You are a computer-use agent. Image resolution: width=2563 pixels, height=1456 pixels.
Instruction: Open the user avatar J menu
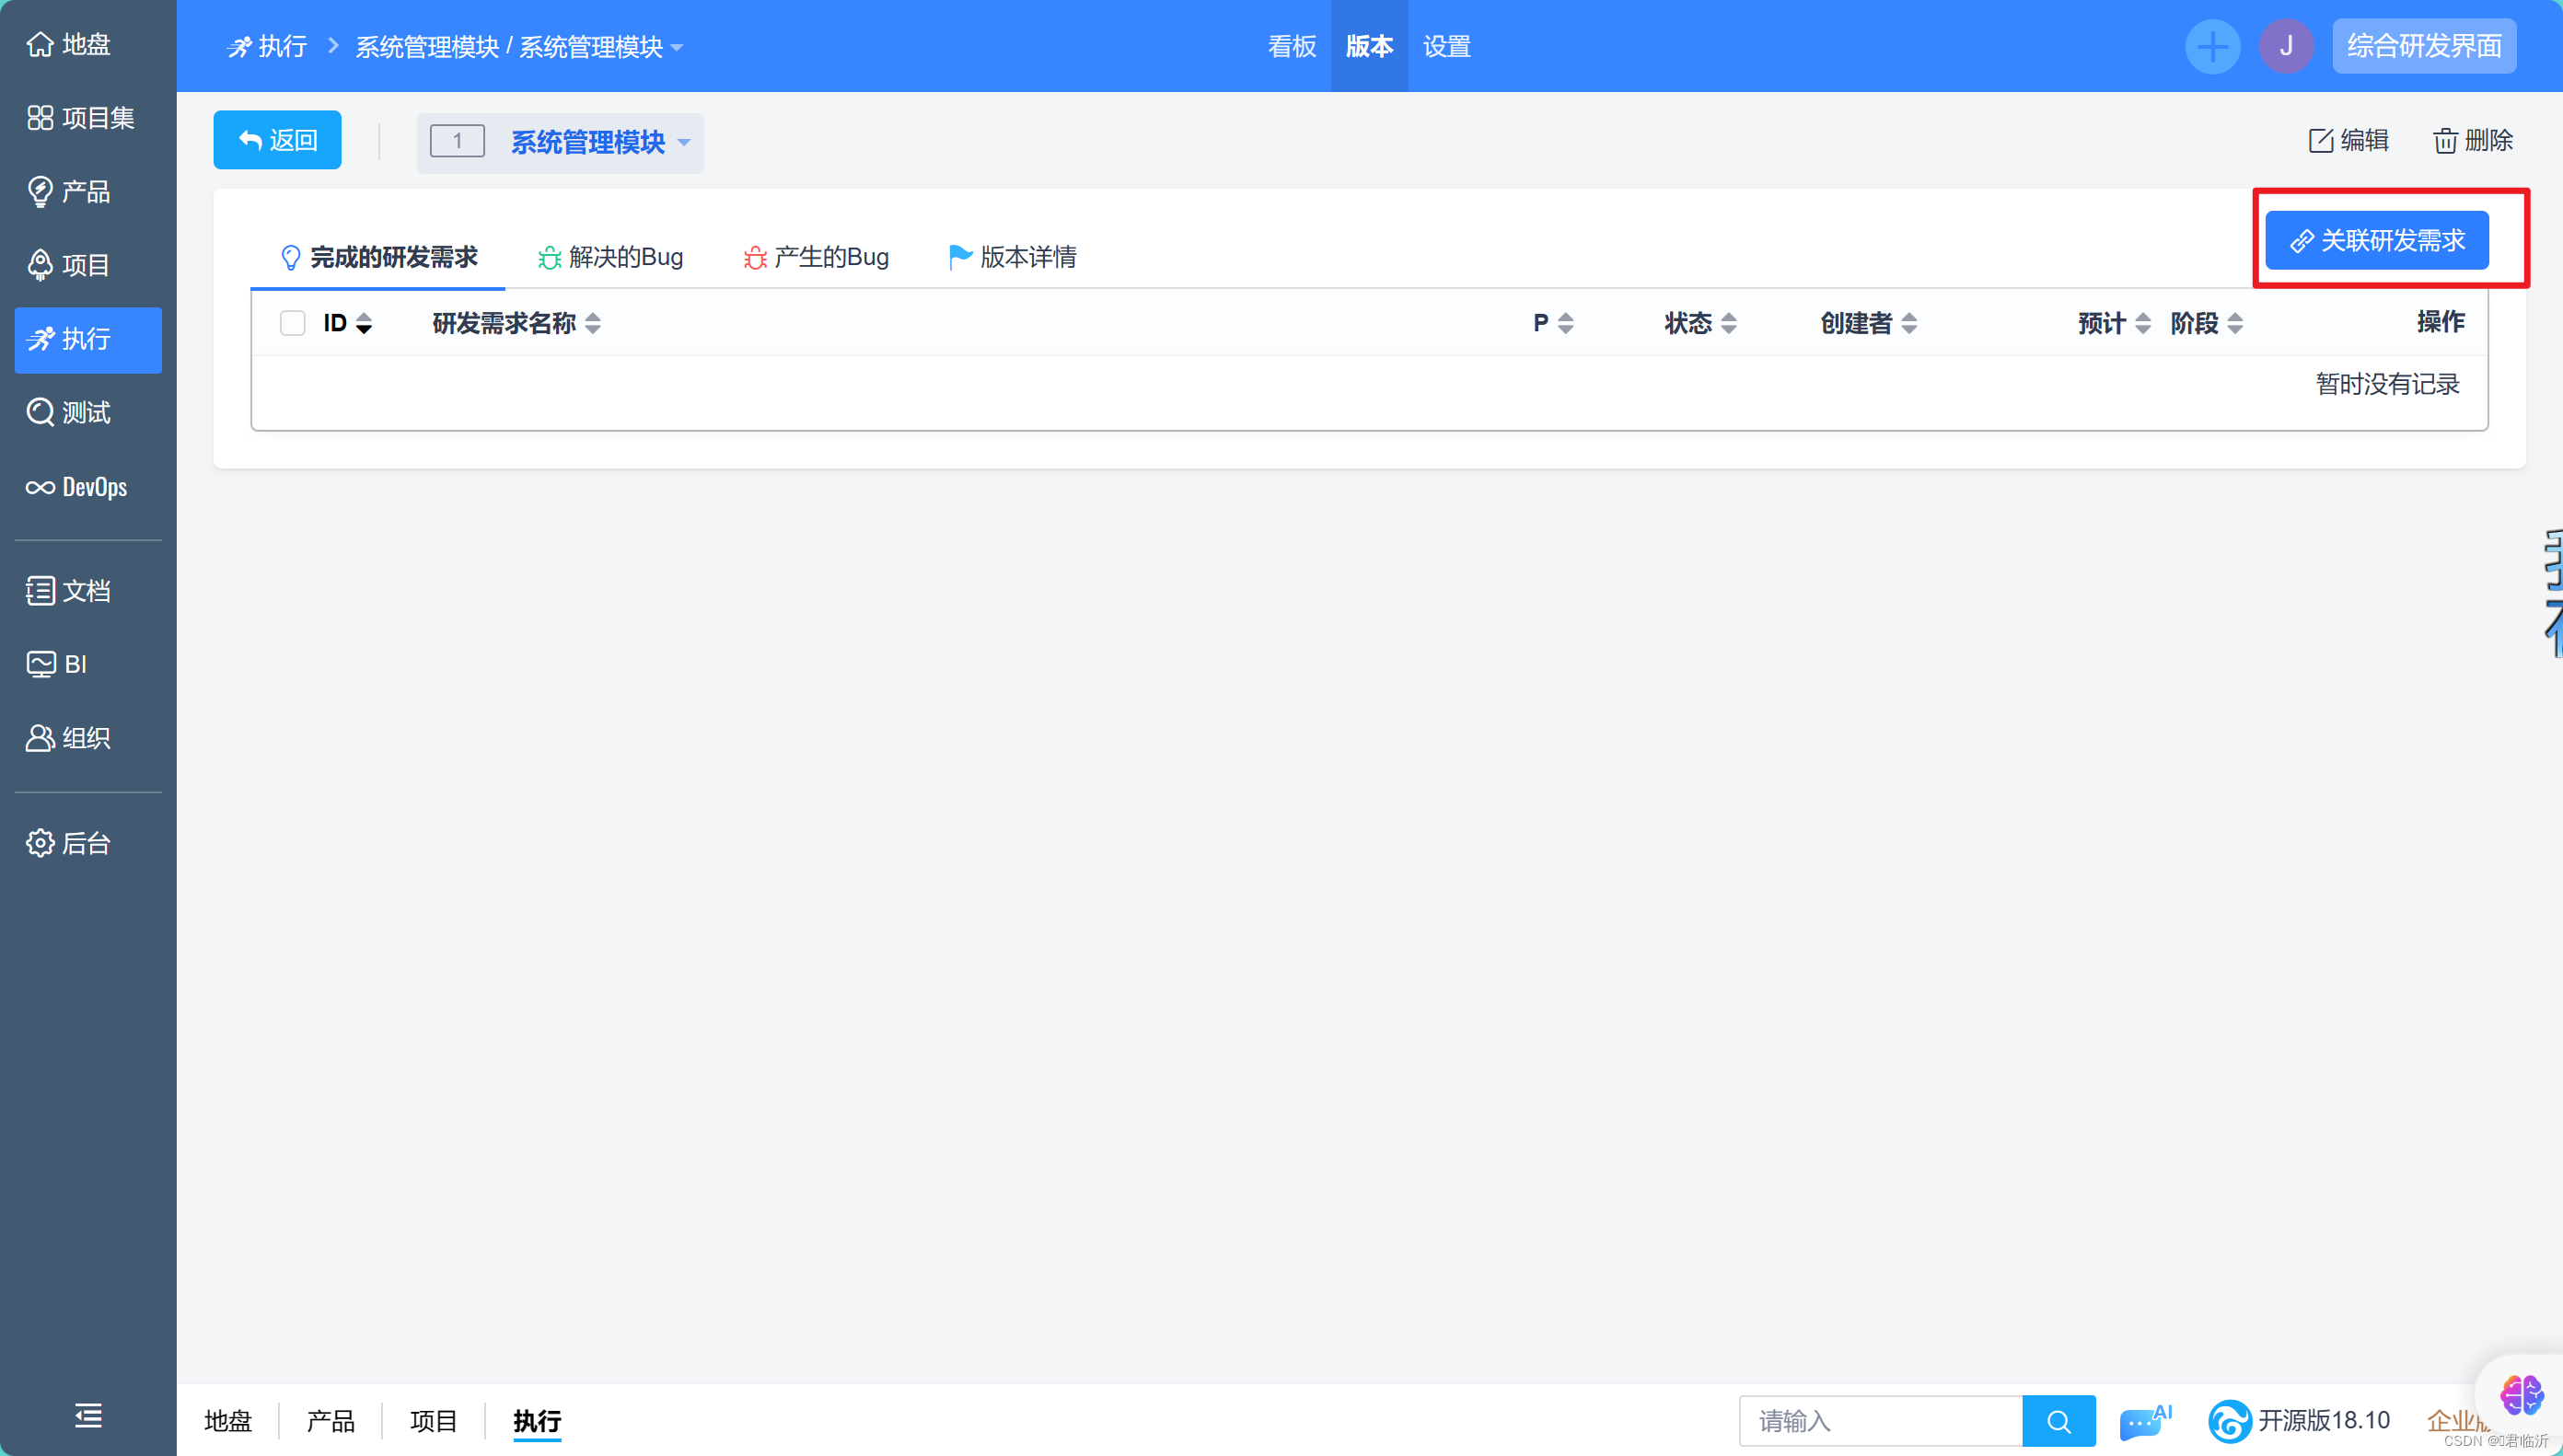point(2286,46)
